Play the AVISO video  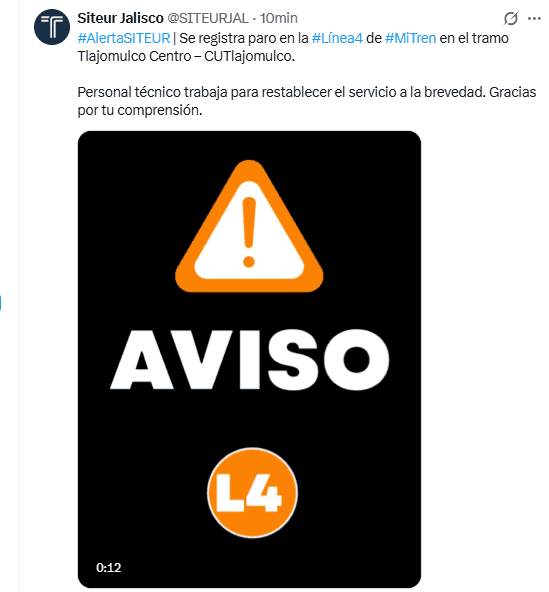click(249, 359)
